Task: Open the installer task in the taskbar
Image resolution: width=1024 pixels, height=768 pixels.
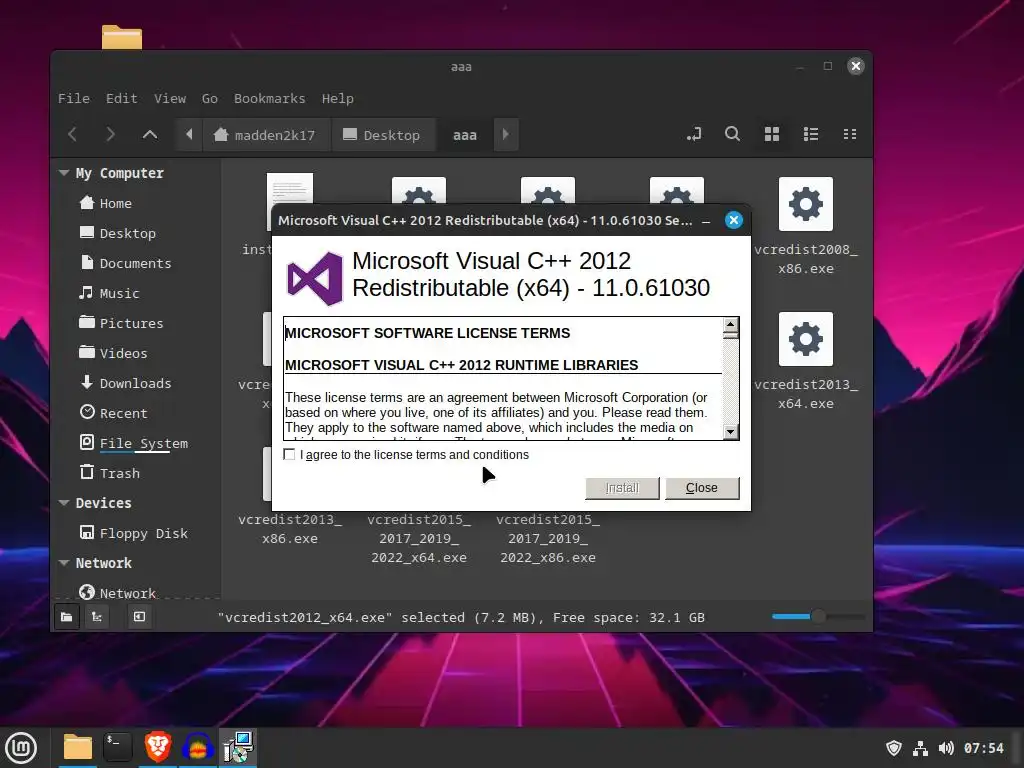Action: pyautogui.click(x=238, y=748)
